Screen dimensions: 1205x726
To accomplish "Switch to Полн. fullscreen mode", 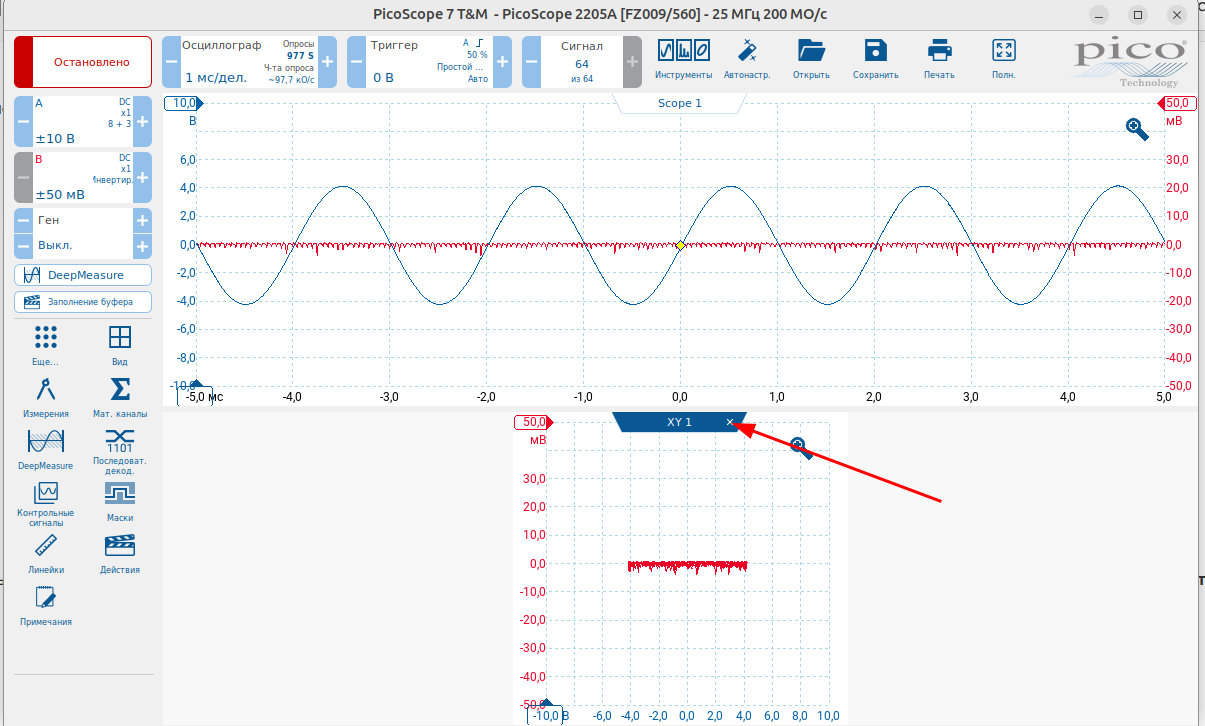I will tap(1003, 60).
